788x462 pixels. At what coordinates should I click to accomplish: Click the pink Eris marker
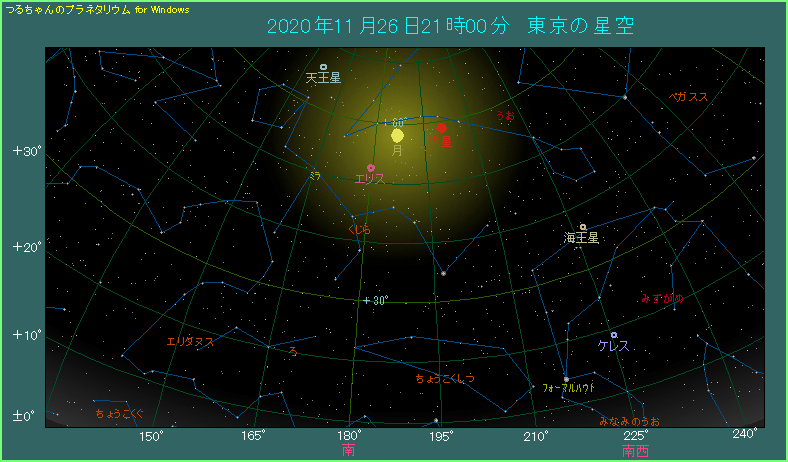click(x=371, y=168)
